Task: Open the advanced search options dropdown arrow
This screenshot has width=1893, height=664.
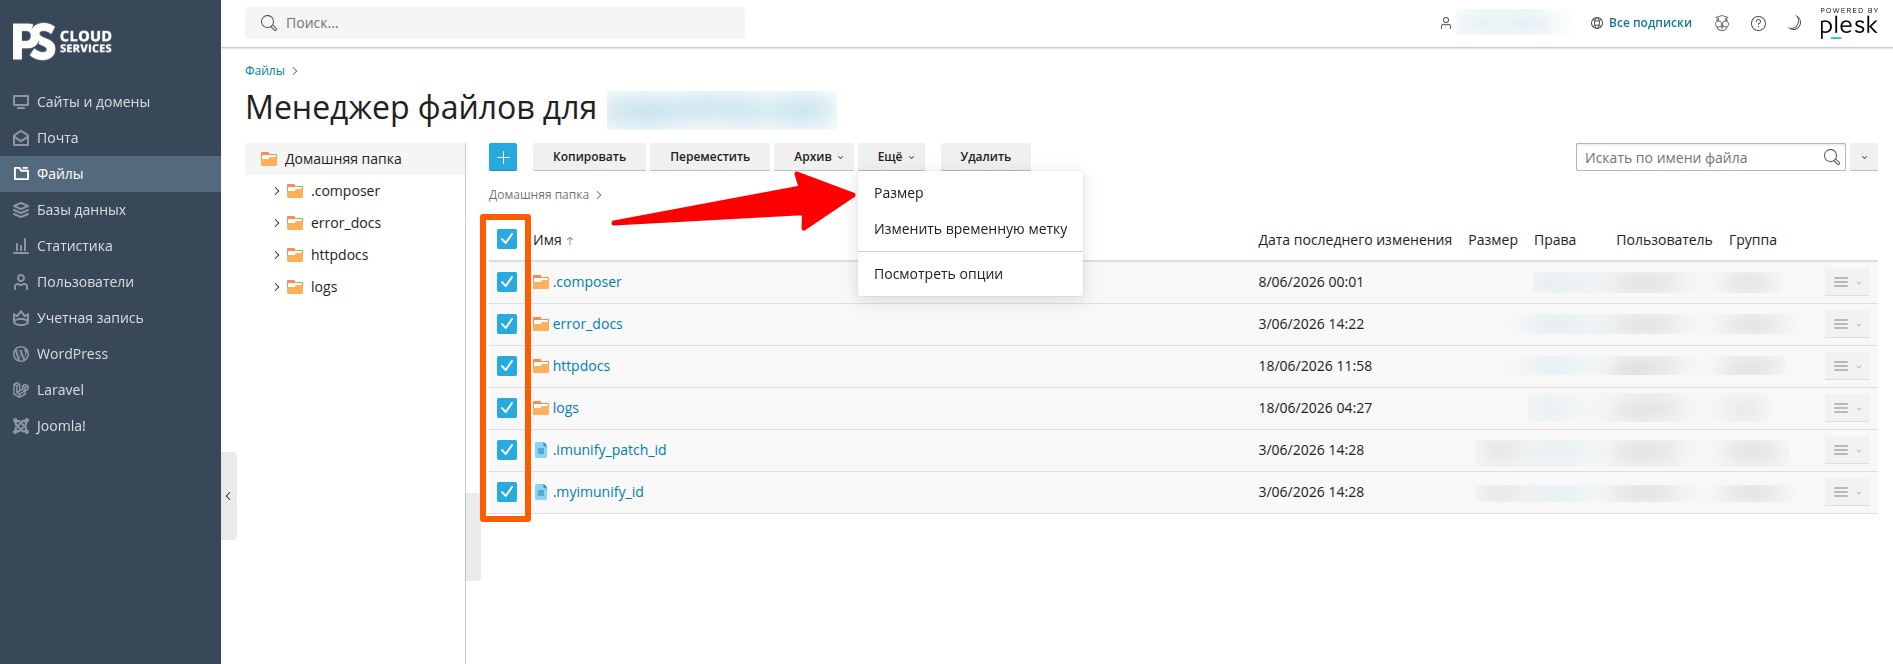Action: pos(1864,157)
